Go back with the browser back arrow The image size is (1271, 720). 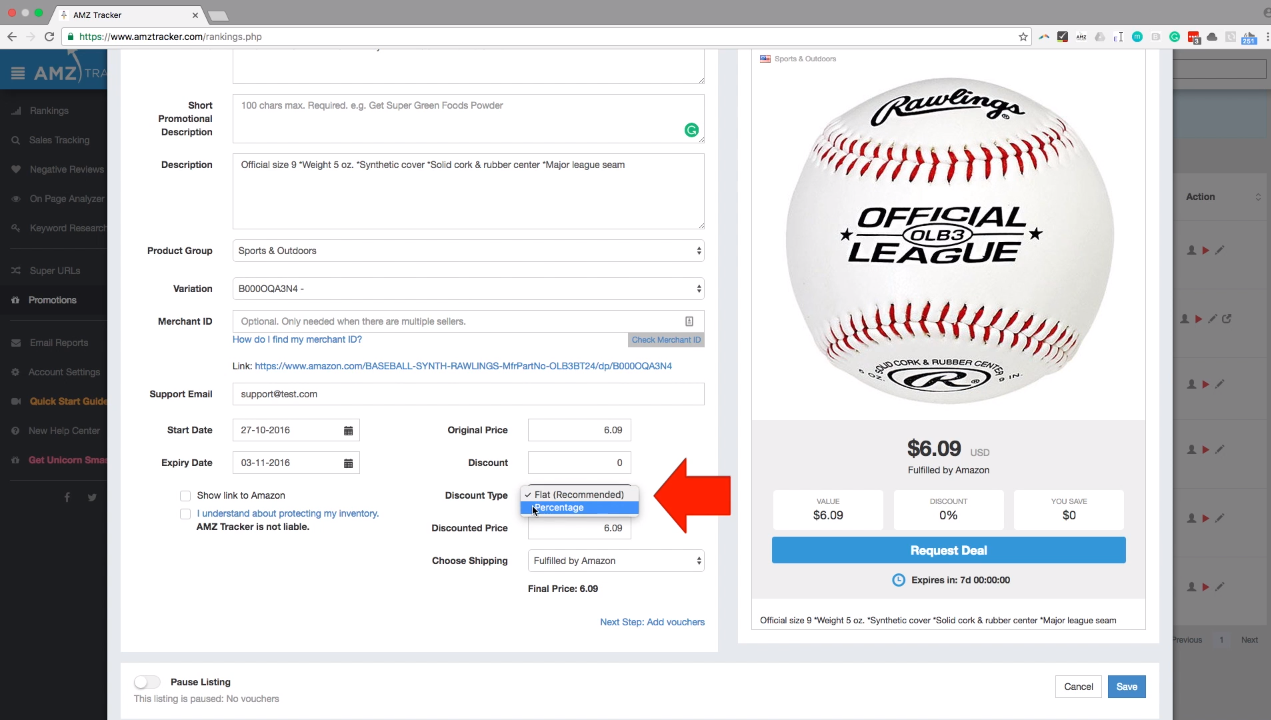tap(11, 37)
